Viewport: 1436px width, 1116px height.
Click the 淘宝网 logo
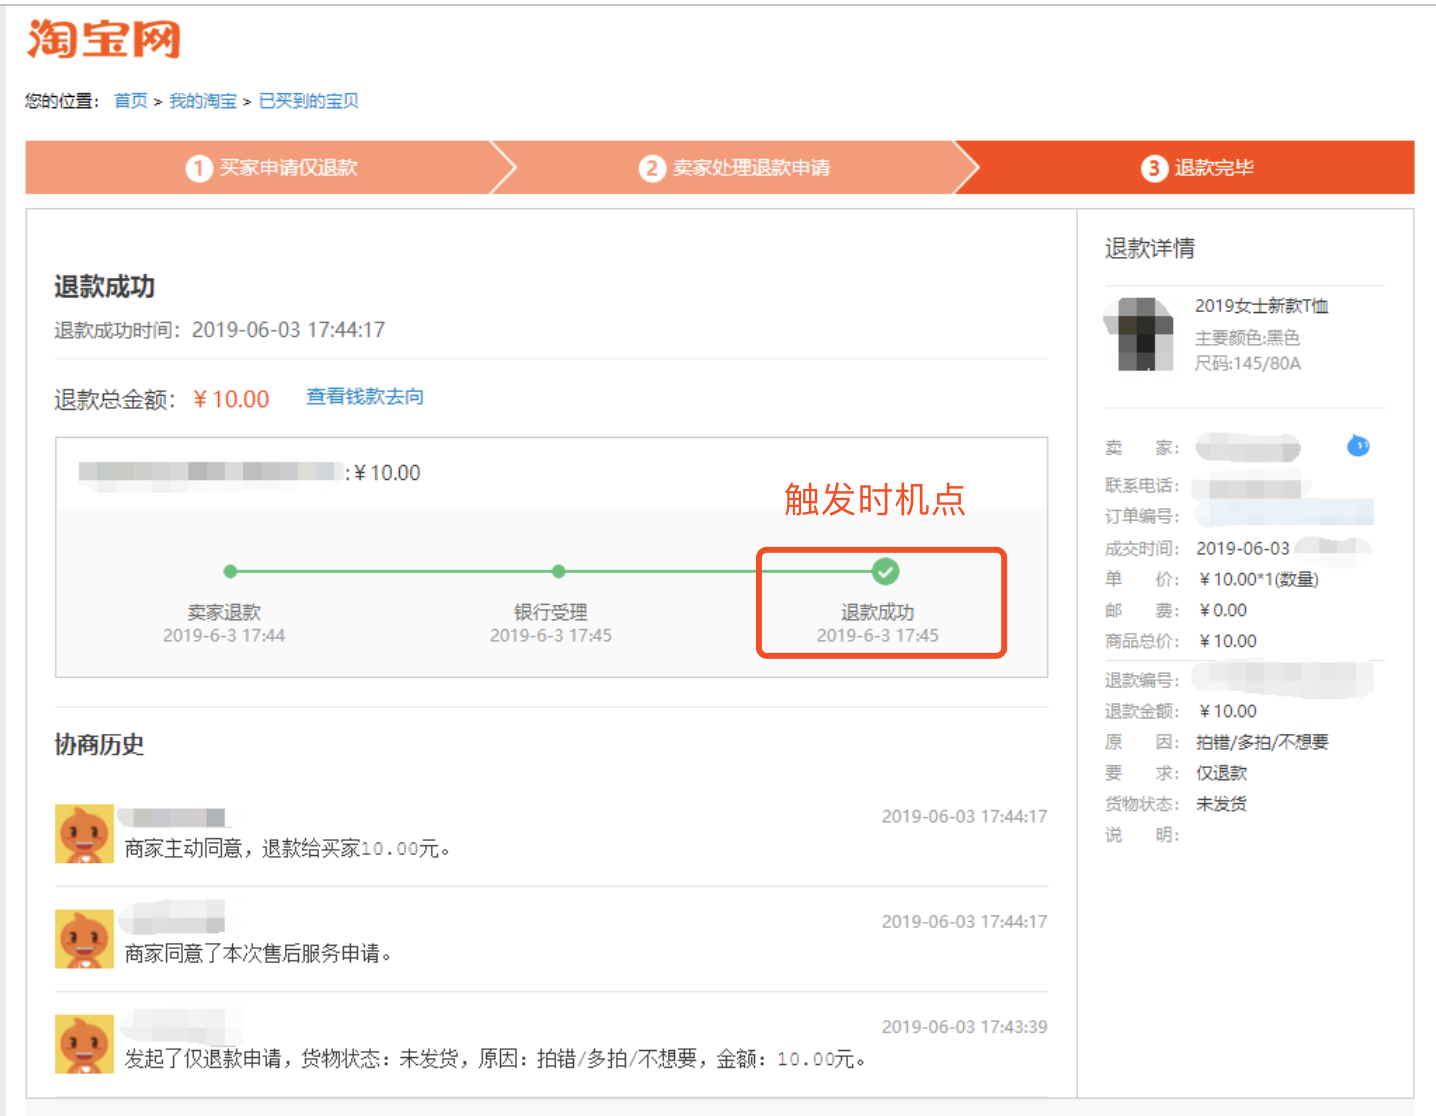[x=103, y=40]
